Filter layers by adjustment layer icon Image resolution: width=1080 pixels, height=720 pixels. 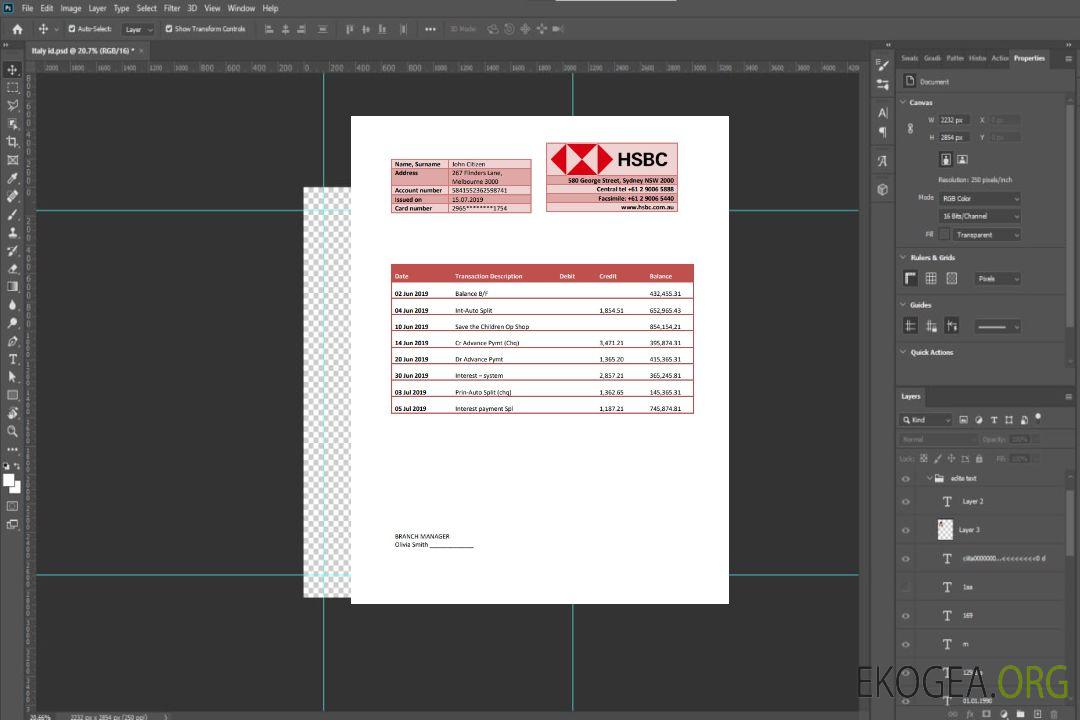pyautogui.click(x=979, y=420)
